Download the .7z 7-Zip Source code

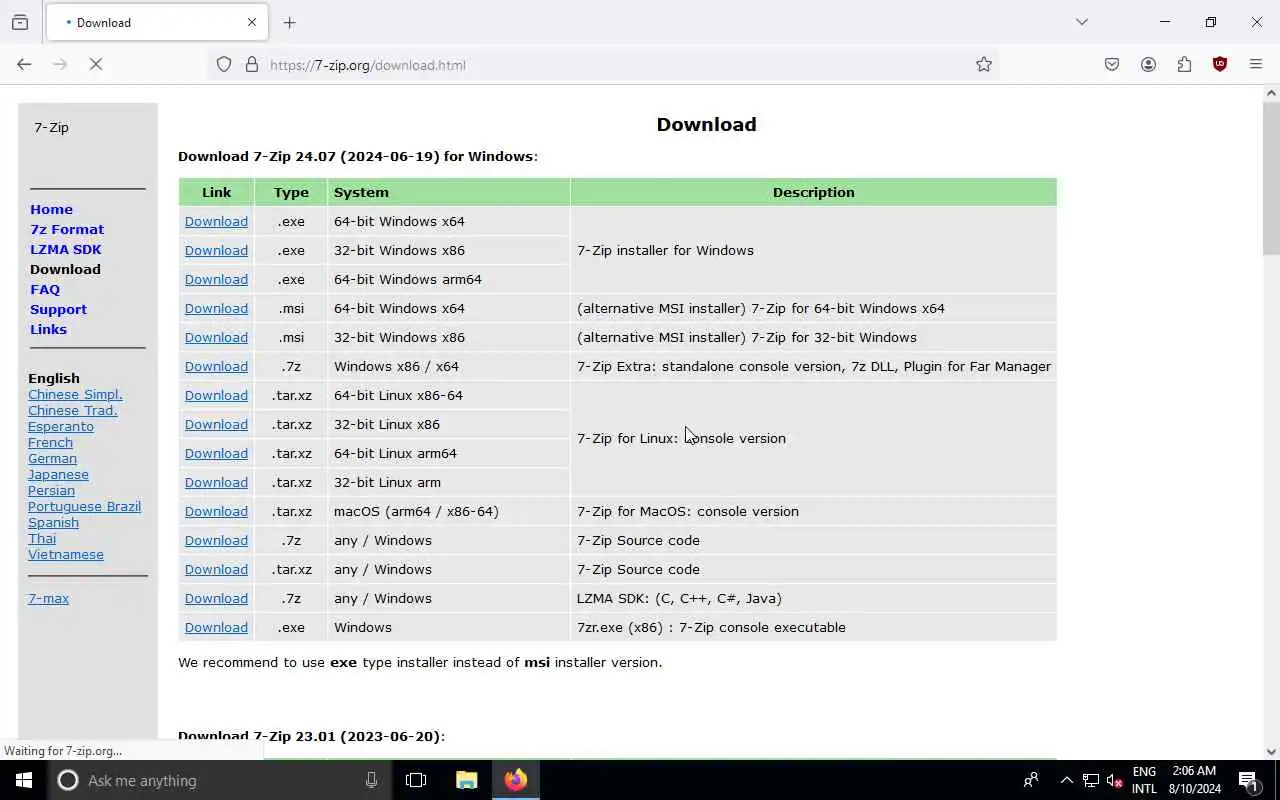click(216, 540)
